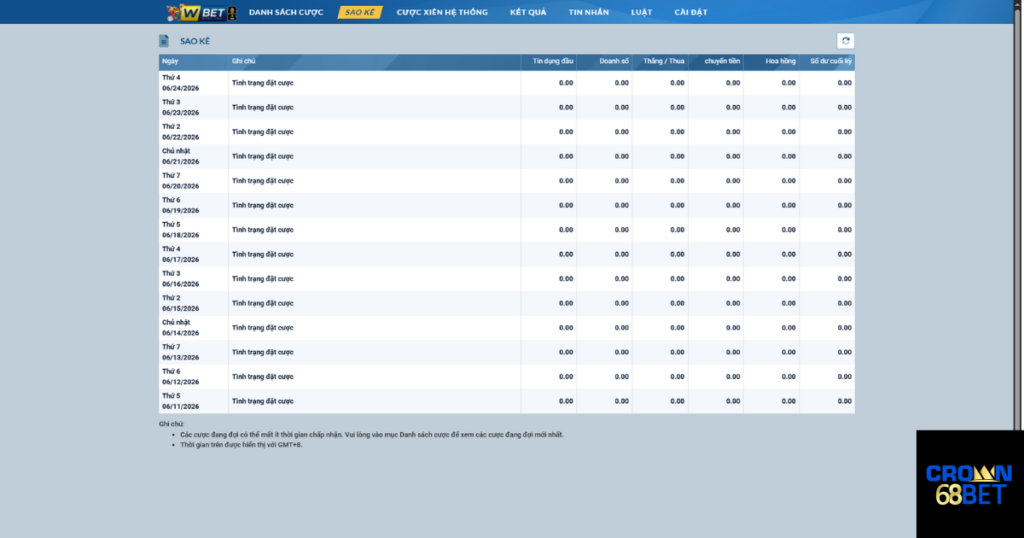Open Tình trạng đặt cược for 06/12/2026
Screen dimensions: 1024x538
click(263, 377)
